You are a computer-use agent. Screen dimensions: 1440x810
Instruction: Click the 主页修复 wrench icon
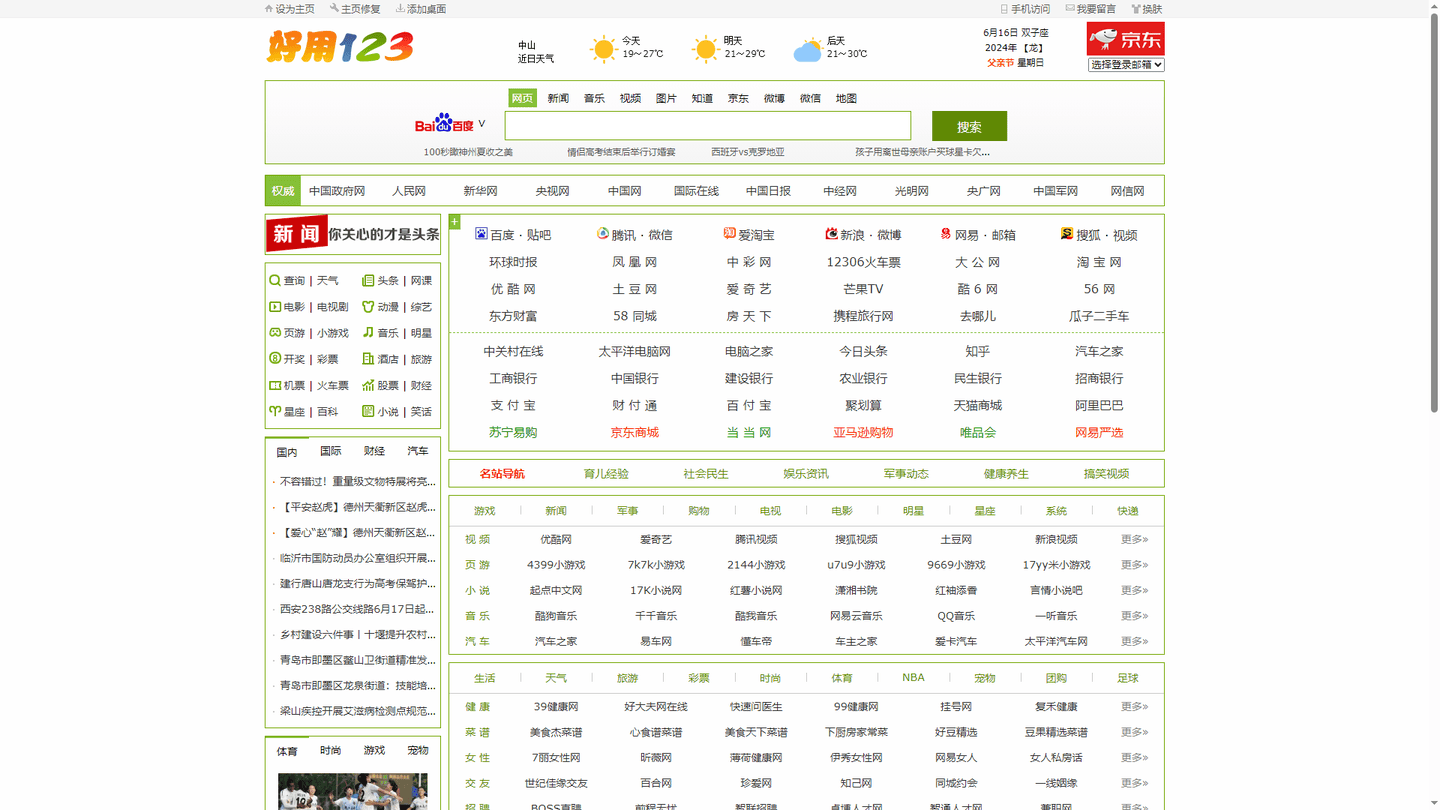335,8
